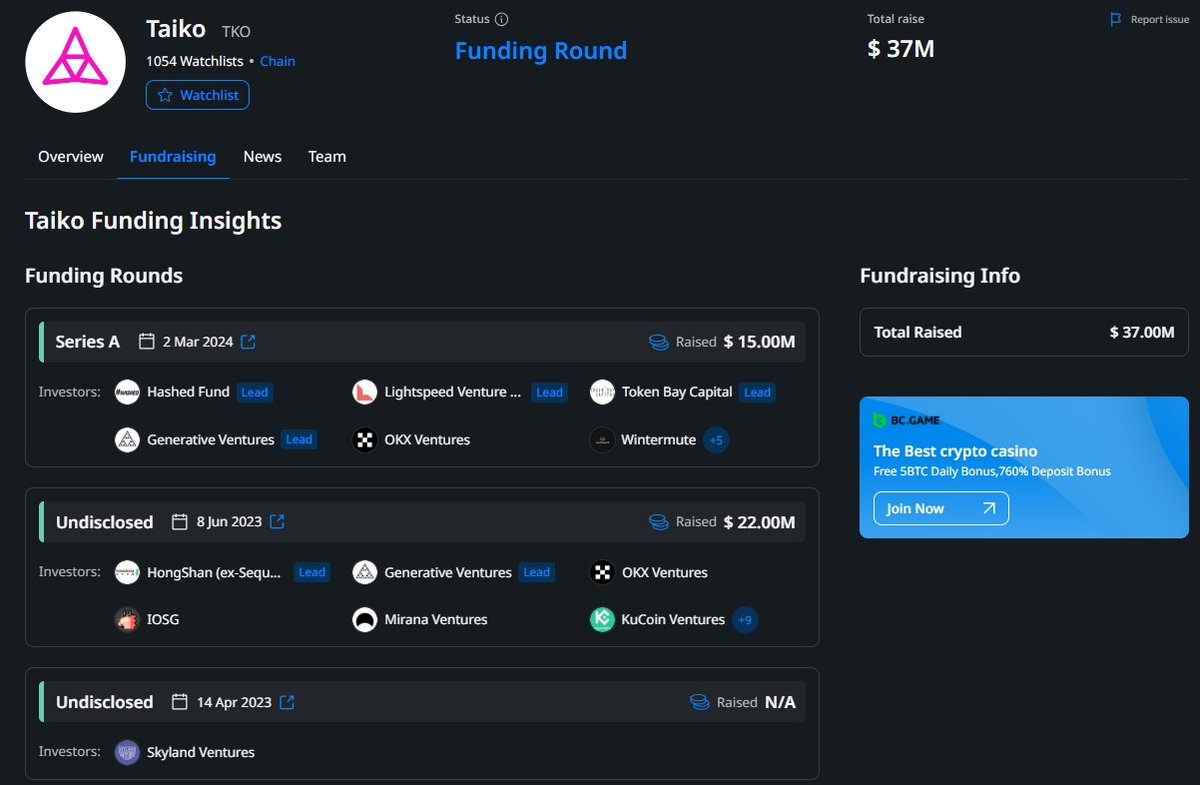Click the Report issue flag icon

(1116, 20)
